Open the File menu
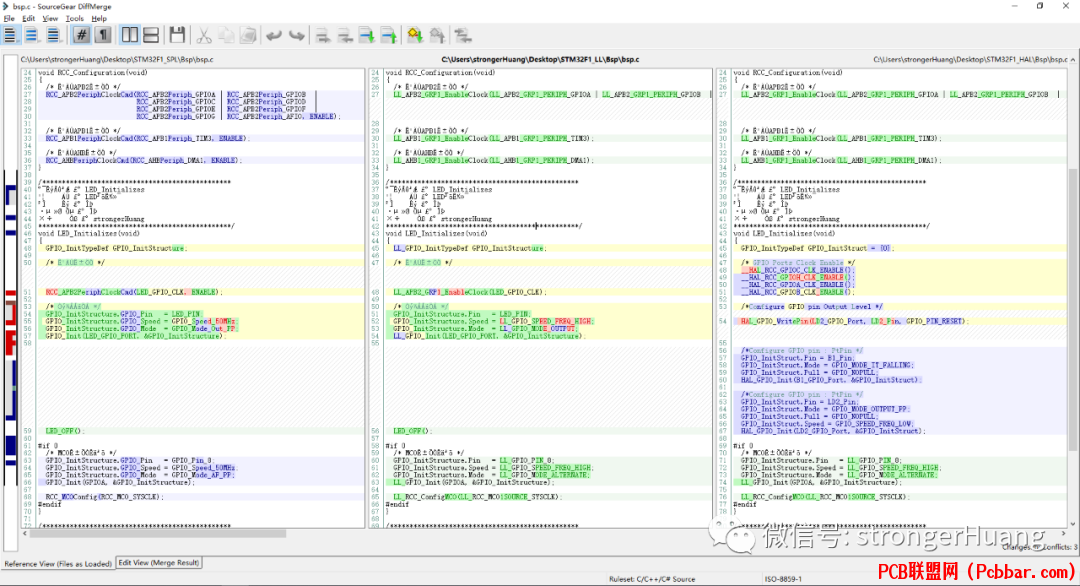 (x=9, y=19)
